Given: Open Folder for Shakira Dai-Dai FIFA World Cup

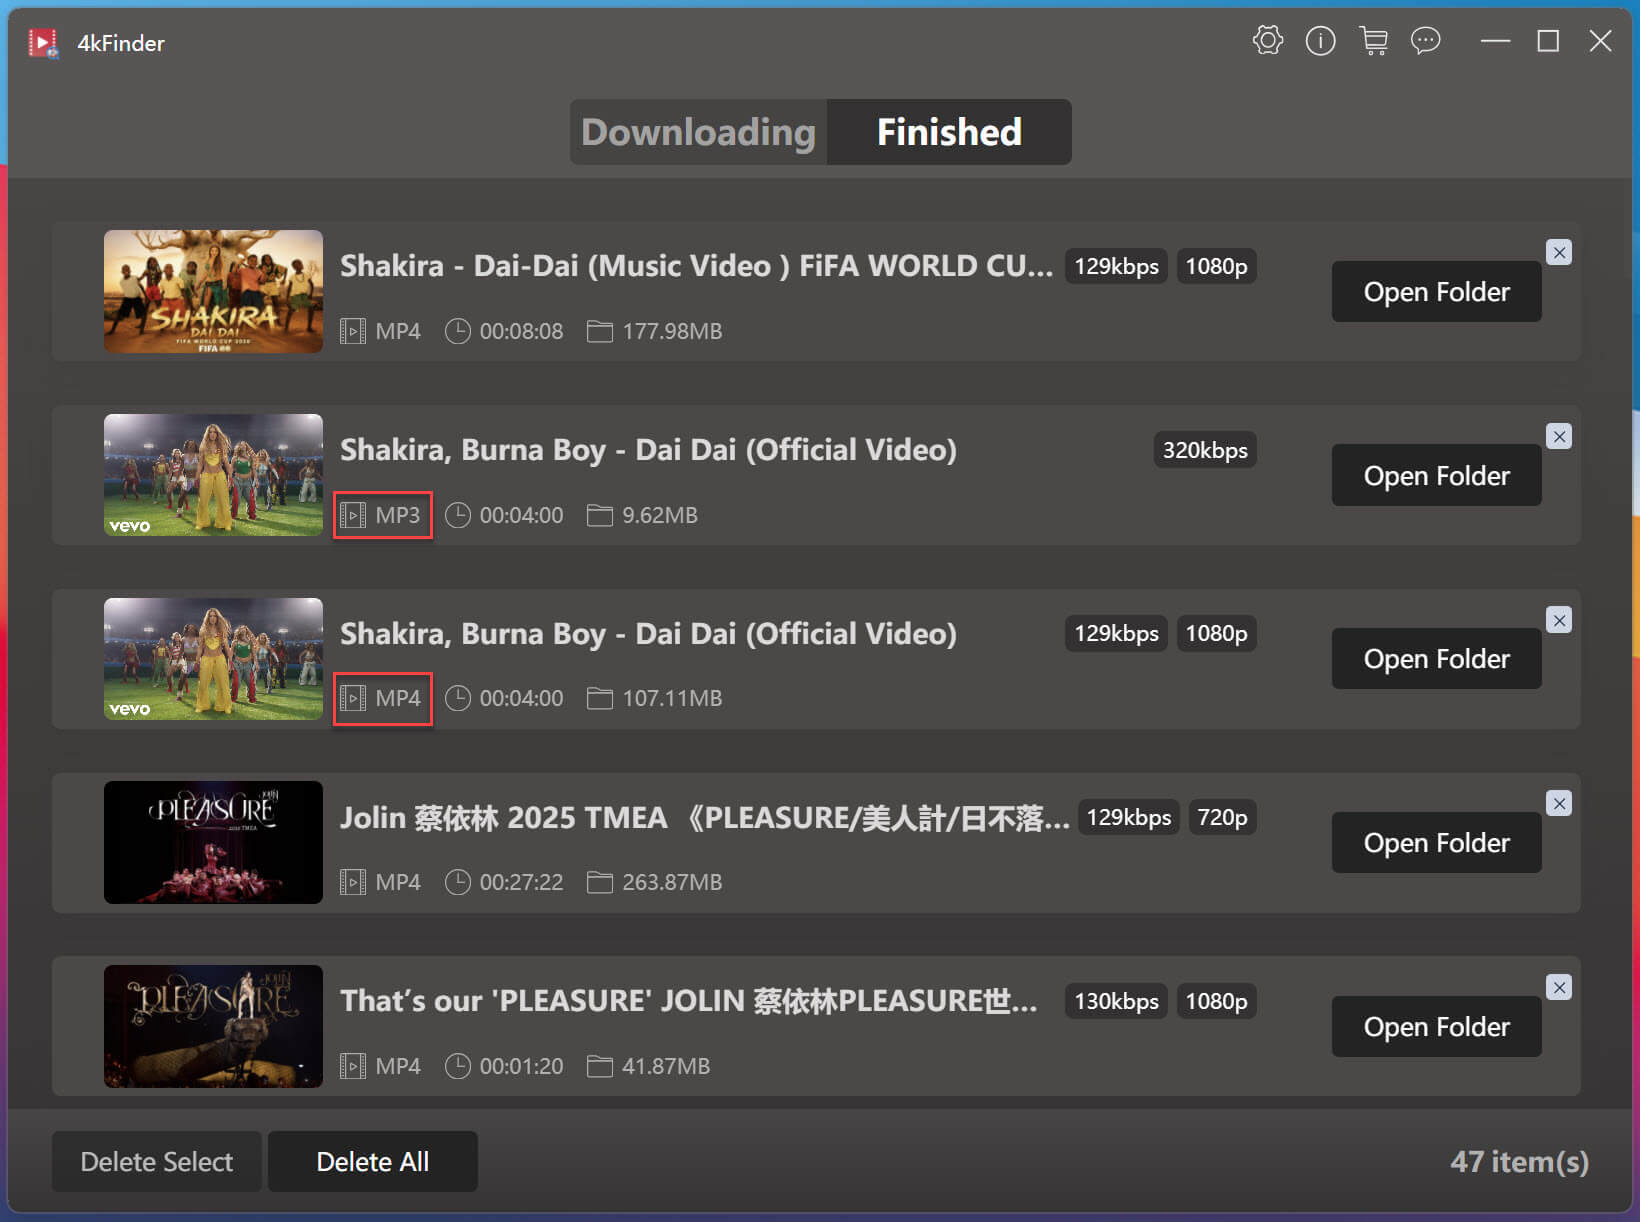Looking at the screenshot, I should click(1436, 292).
